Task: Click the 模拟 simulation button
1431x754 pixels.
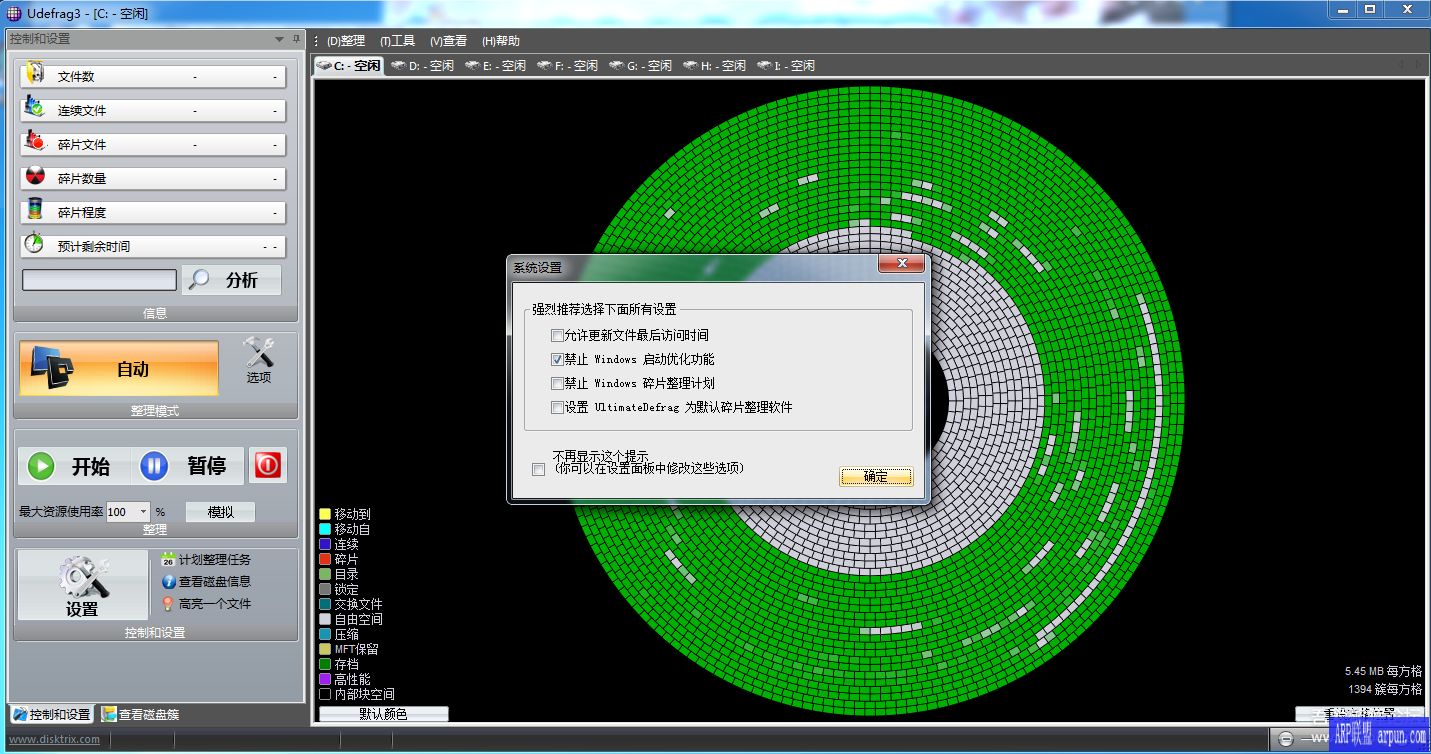Action: 220,511
